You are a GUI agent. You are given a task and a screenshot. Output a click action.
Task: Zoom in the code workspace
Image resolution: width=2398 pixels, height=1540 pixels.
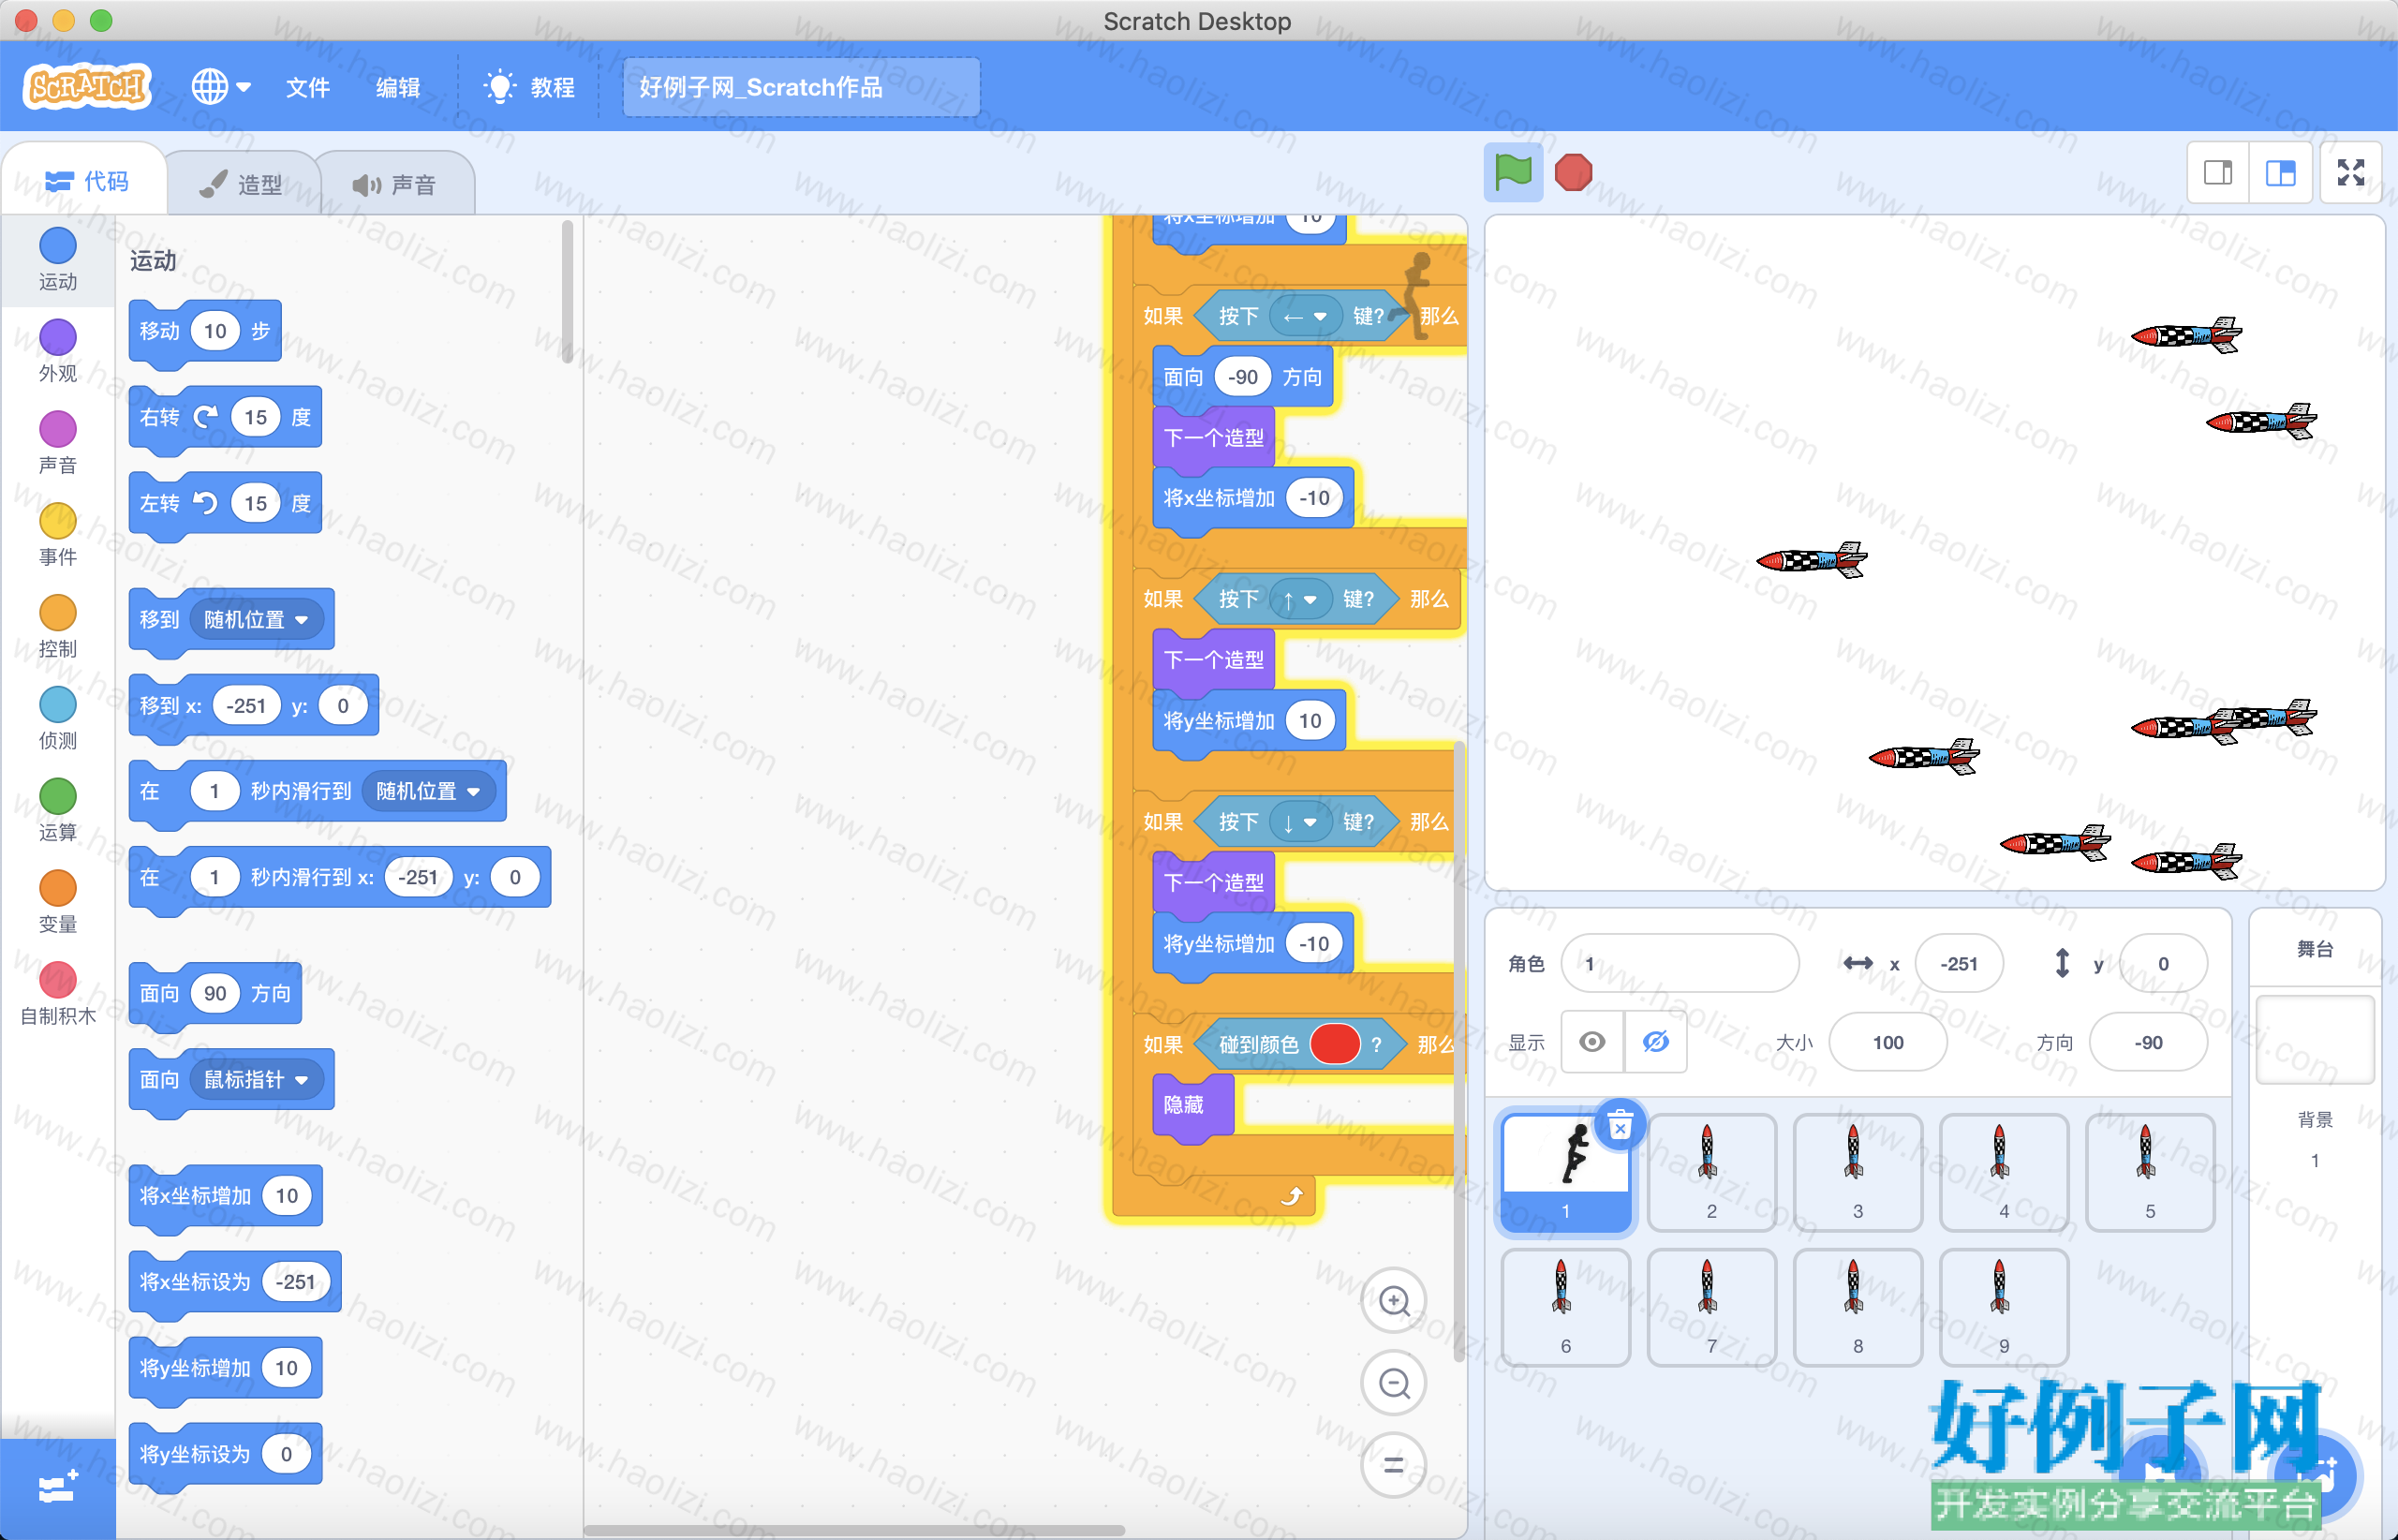(1393, 1300)
